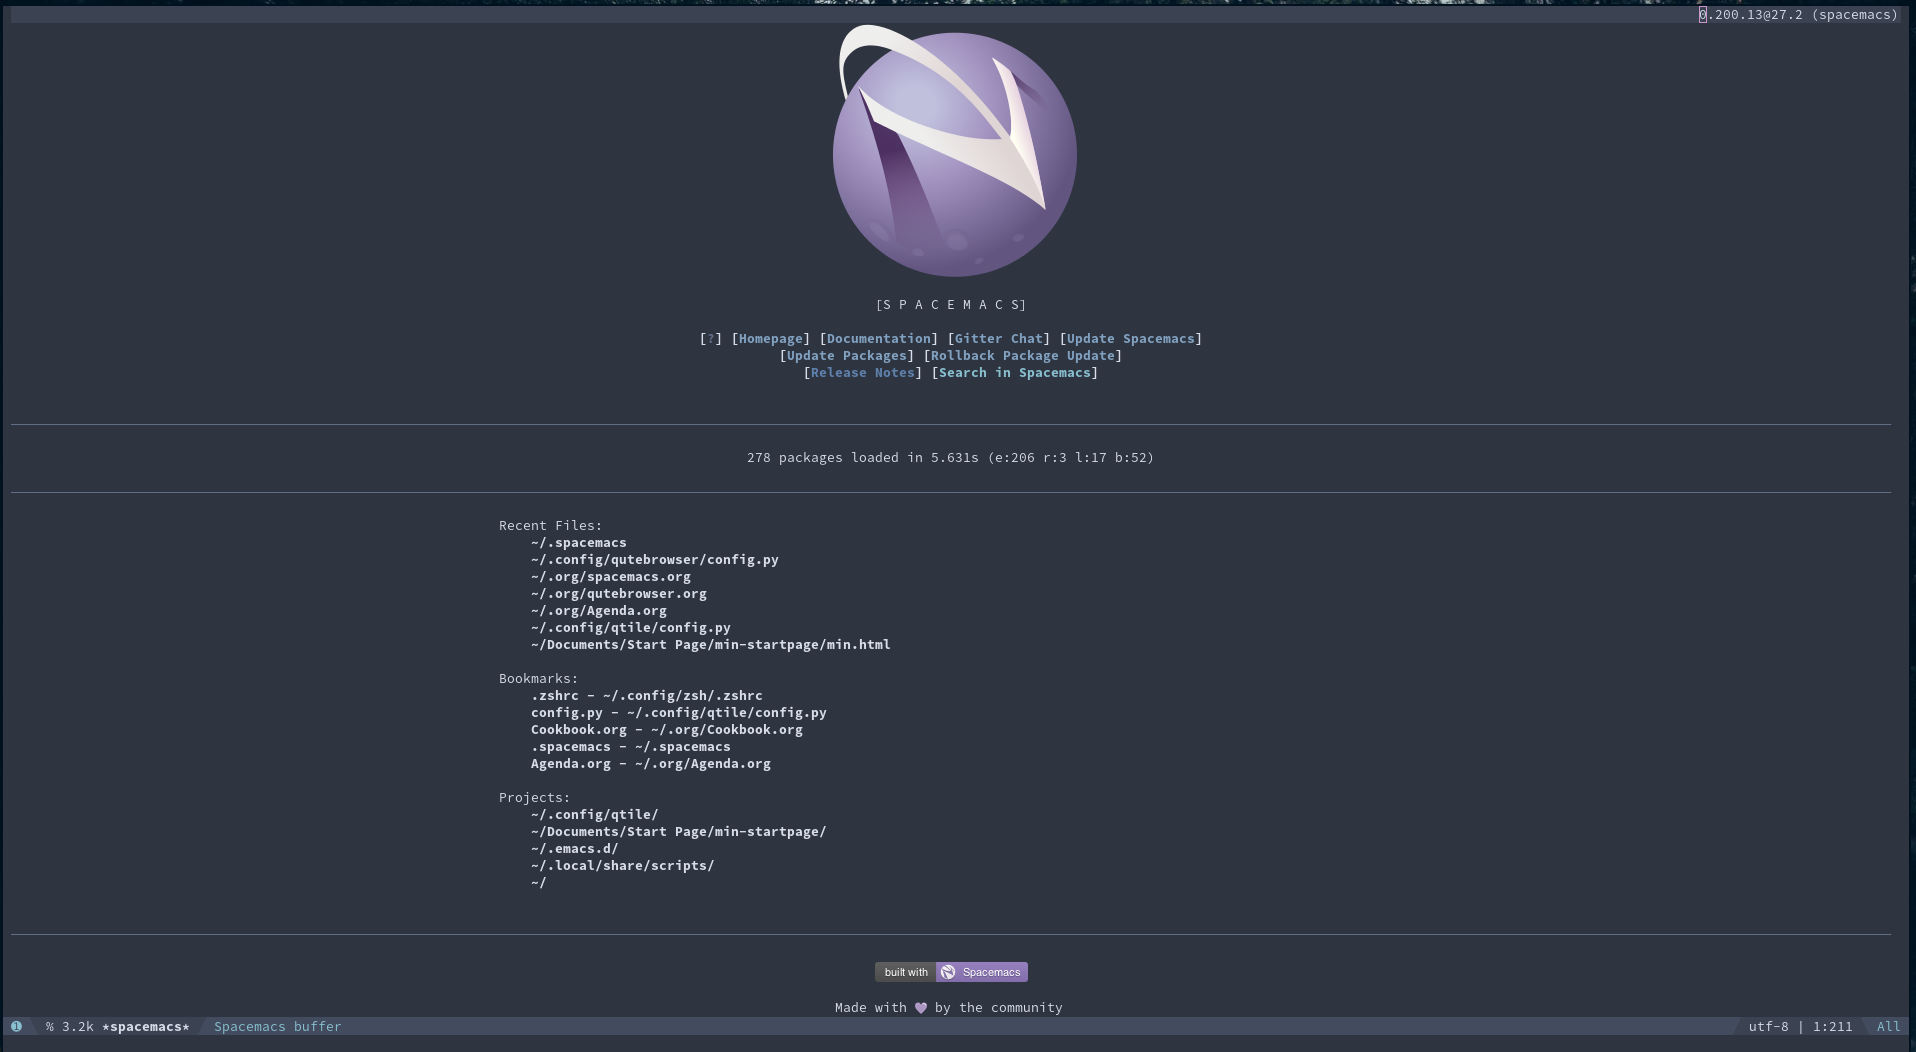Open the home directory ~/ project
The width and height of the screenshot is (1916, 1052).
tap(539, 883)
